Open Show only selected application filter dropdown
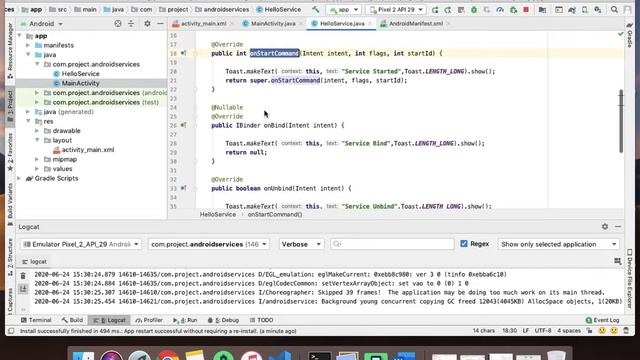 [559, 244]
